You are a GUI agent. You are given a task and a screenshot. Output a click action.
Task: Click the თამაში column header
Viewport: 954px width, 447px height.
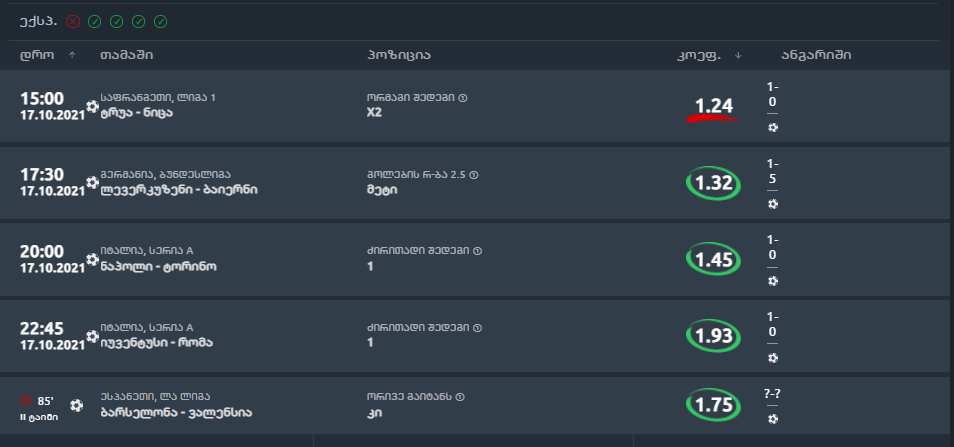pos(126,55)
